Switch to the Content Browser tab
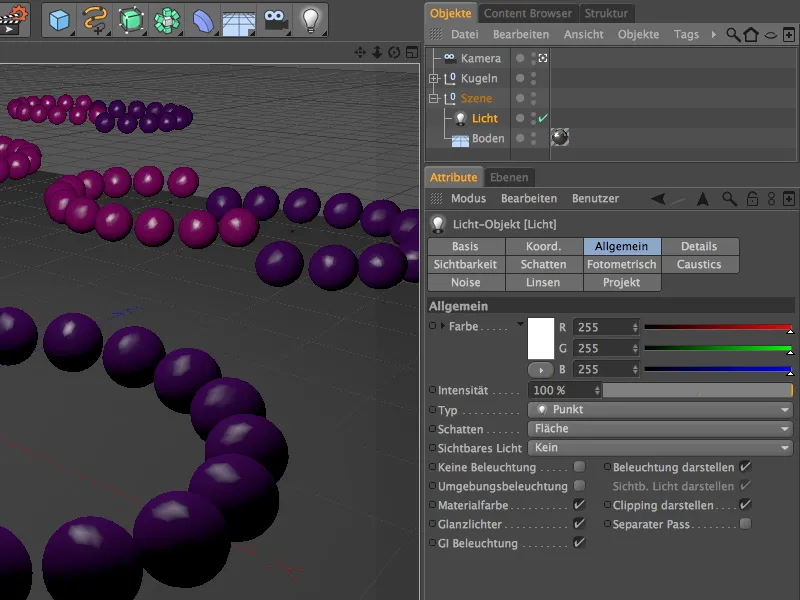This screenshot has height=600, width=800. (528, 13)
